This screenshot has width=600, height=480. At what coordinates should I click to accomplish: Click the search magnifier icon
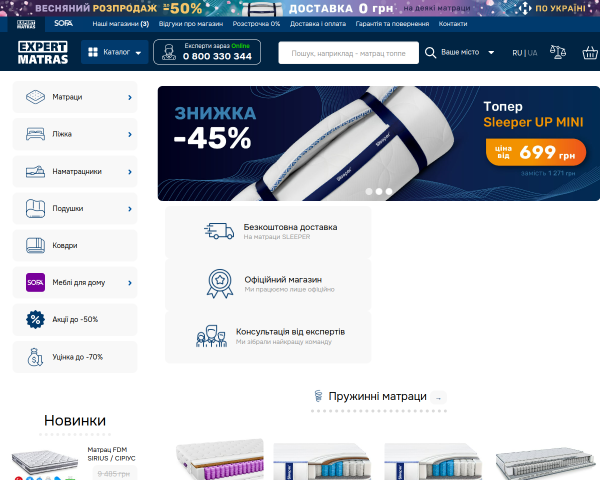coord(430,53)
